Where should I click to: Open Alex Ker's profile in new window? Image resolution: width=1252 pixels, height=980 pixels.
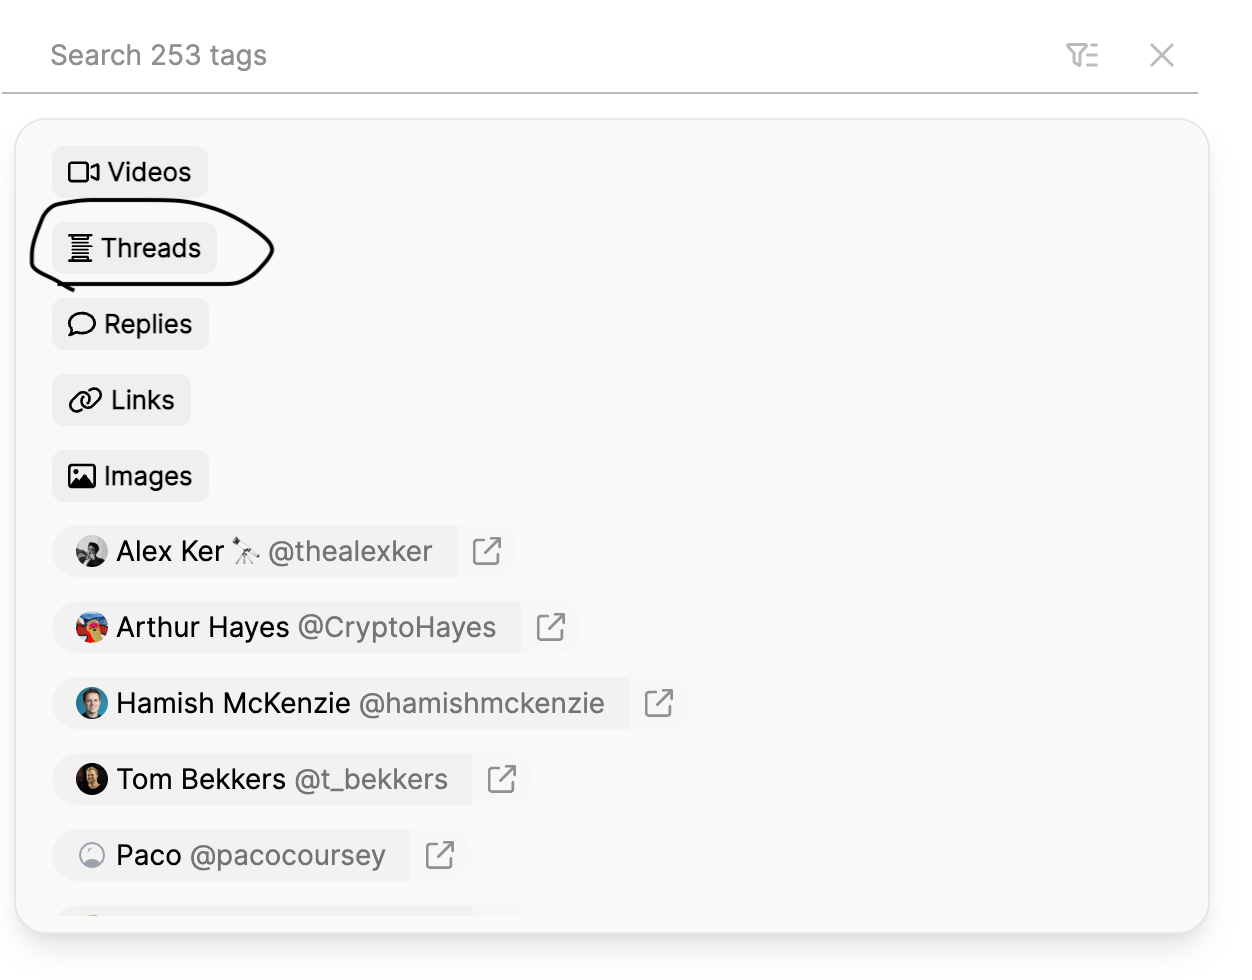pos(487,551)
